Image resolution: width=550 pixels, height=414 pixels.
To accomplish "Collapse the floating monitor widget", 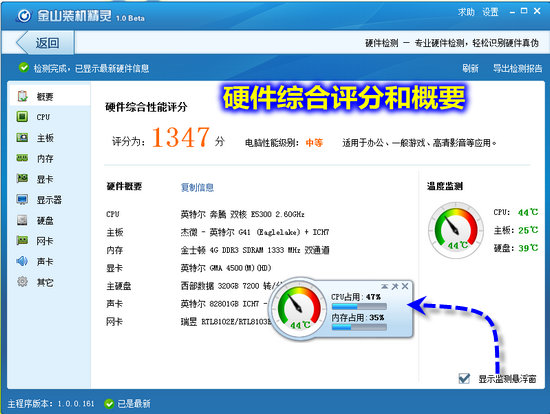I will 385,286.
